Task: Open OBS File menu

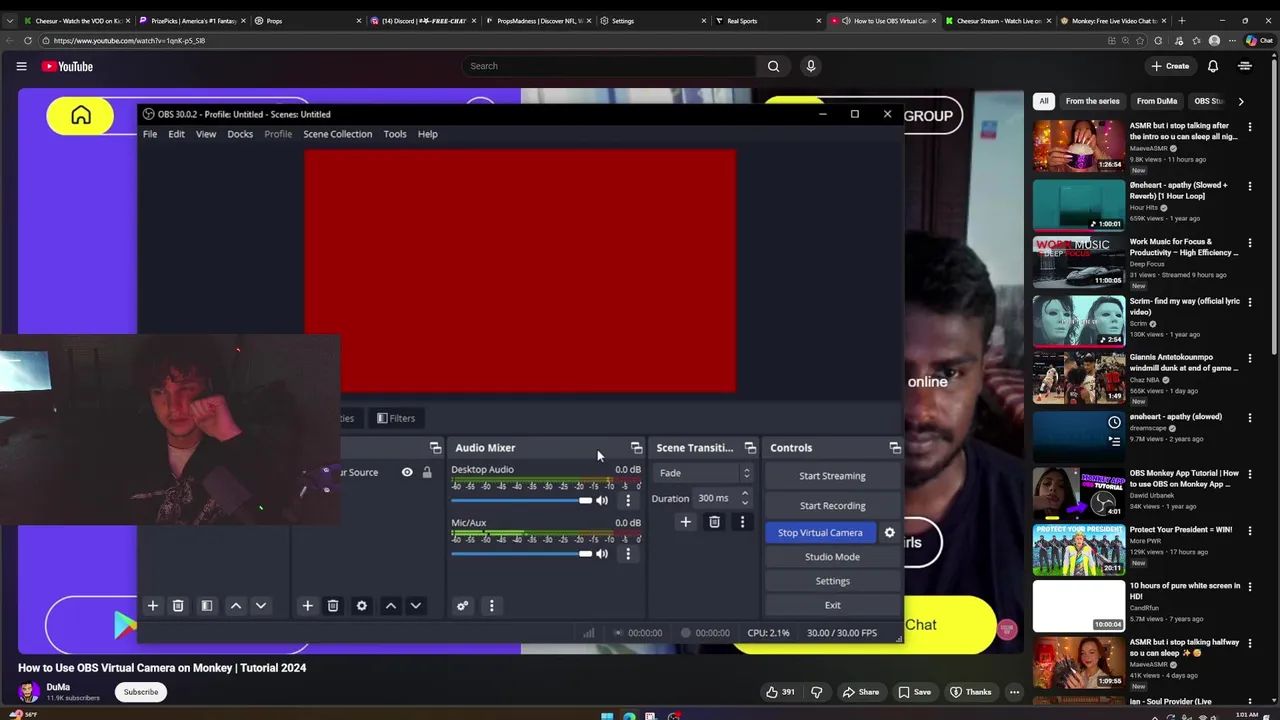Action: 150,134
